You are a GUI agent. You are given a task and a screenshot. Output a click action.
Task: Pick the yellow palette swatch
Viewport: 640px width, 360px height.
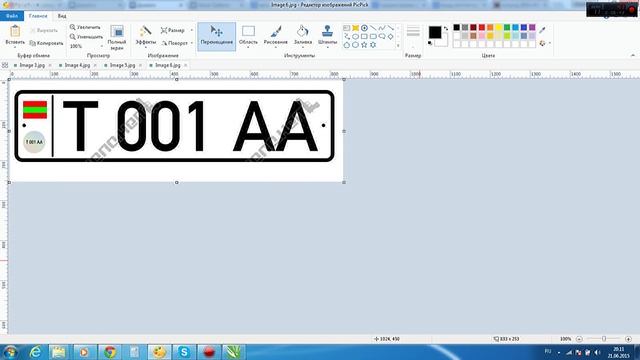498,27
